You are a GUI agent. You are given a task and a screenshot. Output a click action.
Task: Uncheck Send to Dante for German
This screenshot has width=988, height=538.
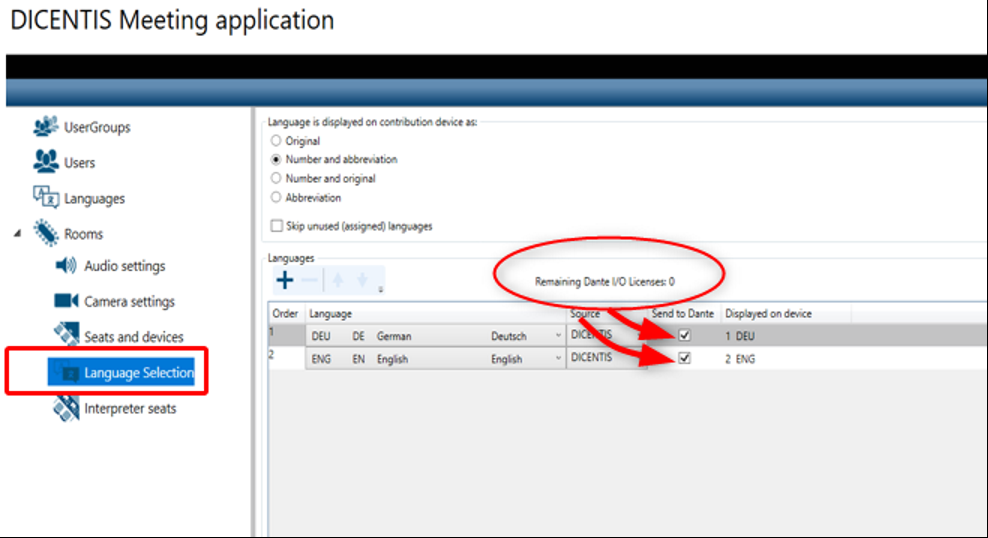pyautogui.click(x=684, y=336)
